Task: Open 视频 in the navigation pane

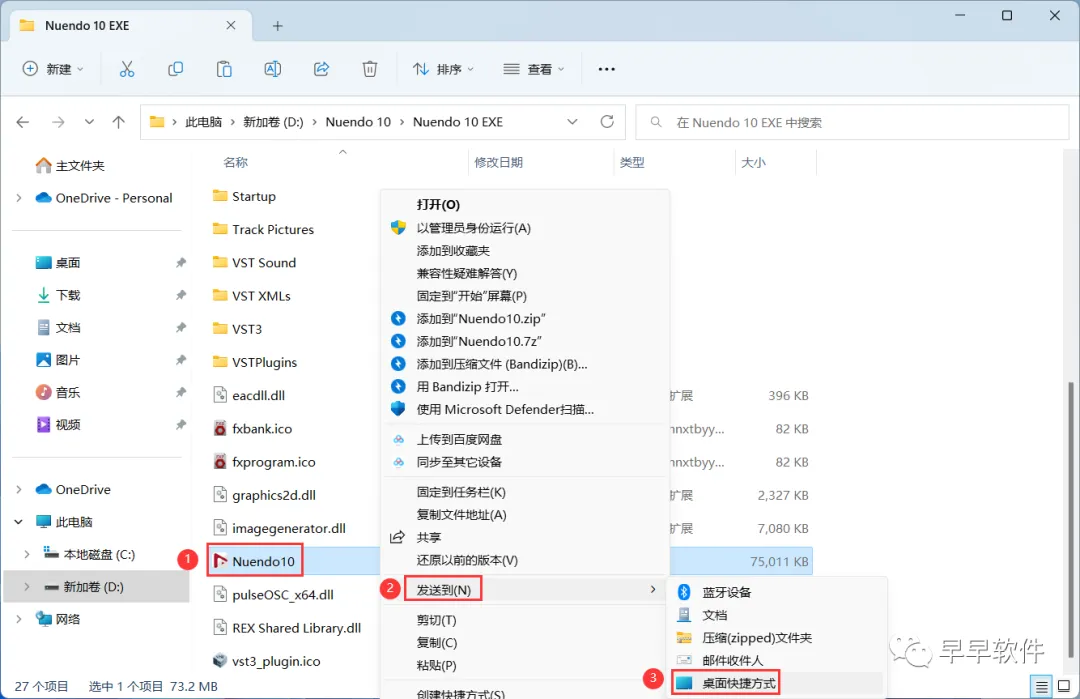Action: 58,424
